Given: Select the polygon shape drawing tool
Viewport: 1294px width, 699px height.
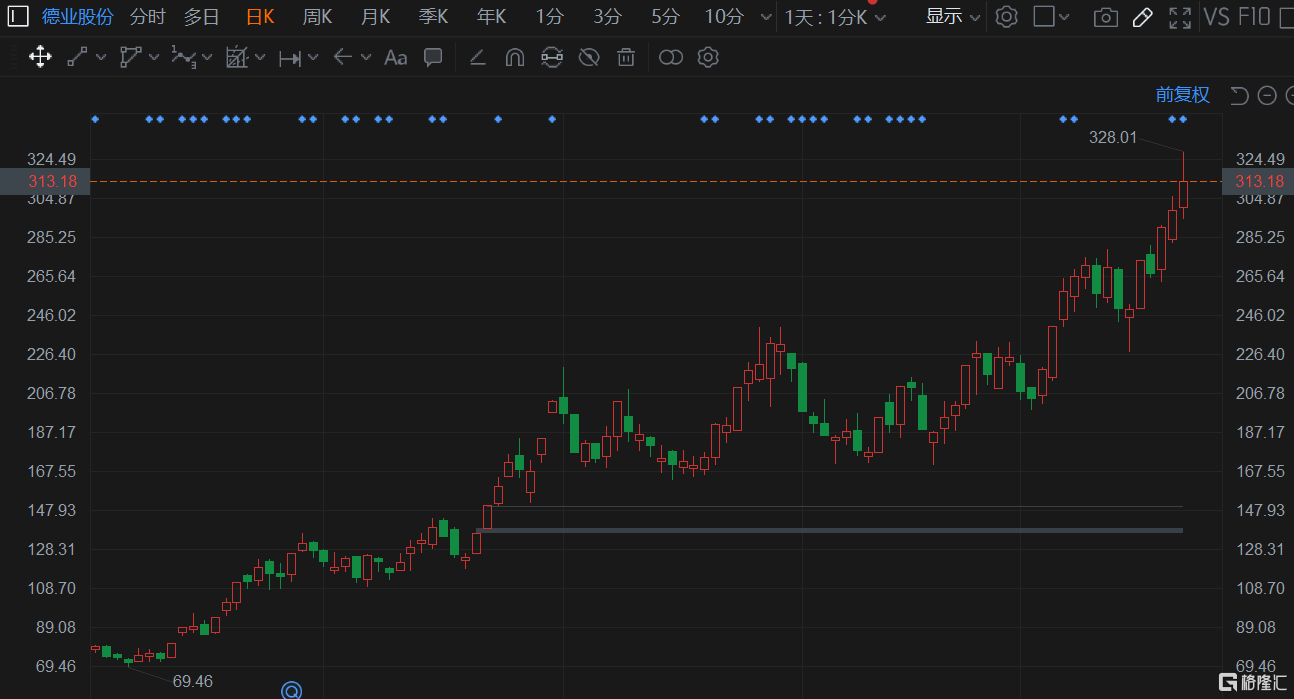Looking at the screenshot, I should tap(130, 57).
